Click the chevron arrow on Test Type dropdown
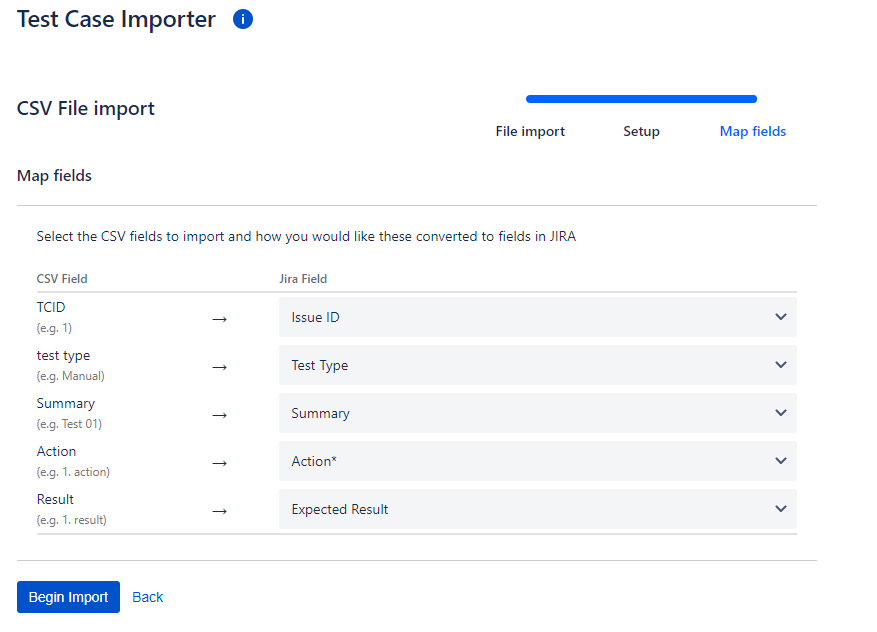Screen dimensions: 877x632 pyautogui.click(x=781, y=365)
